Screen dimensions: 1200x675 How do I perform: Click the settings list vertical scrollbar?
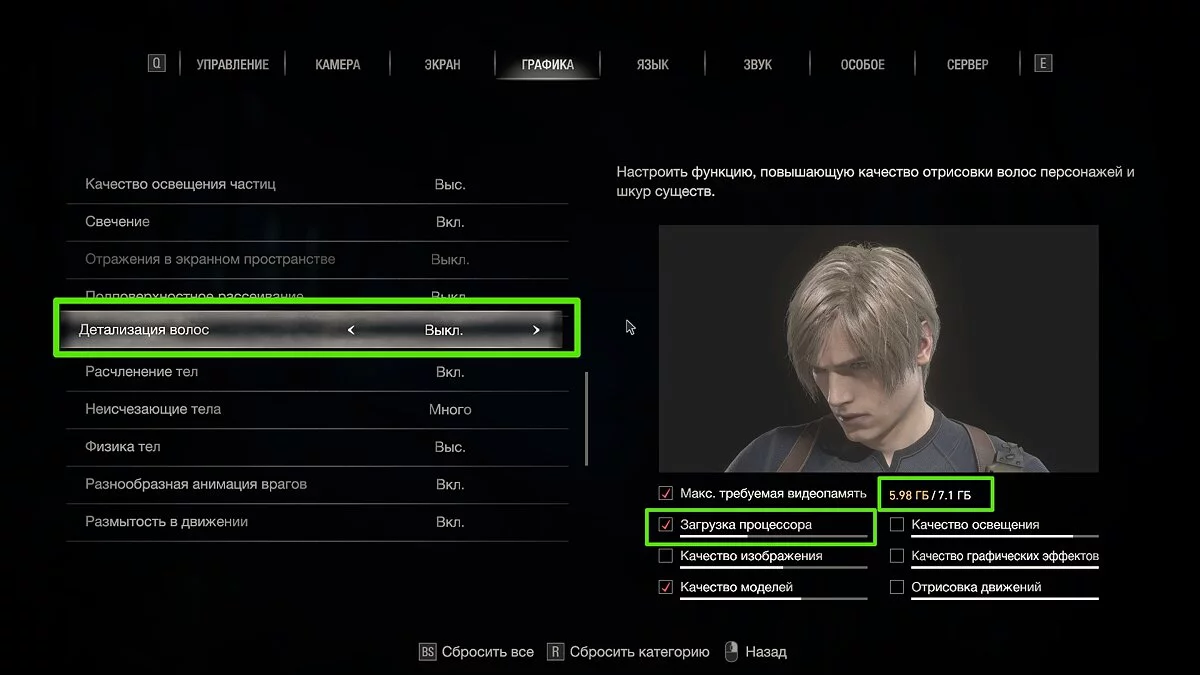point(587,418)
